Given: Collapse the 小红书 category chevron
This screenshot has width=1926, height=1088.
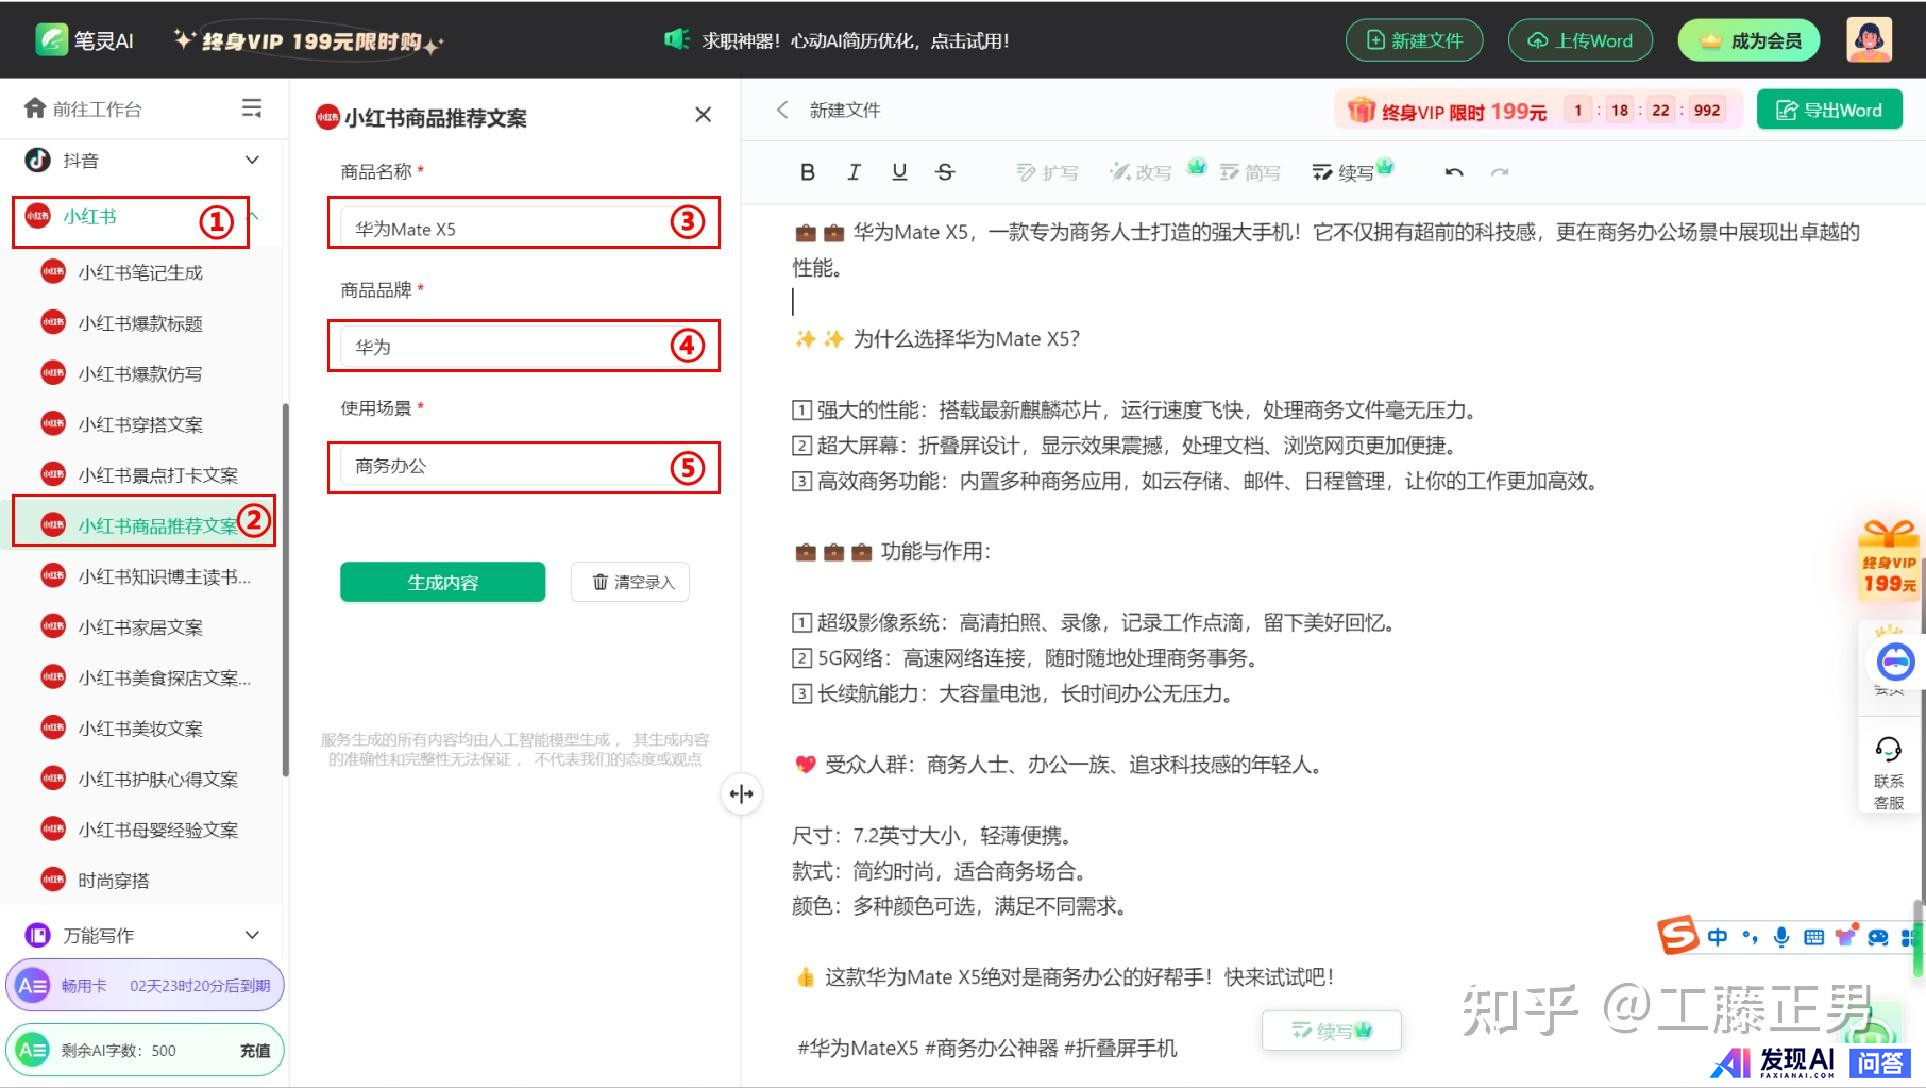Looking at the screenshot, I should (x=253, y=216).
